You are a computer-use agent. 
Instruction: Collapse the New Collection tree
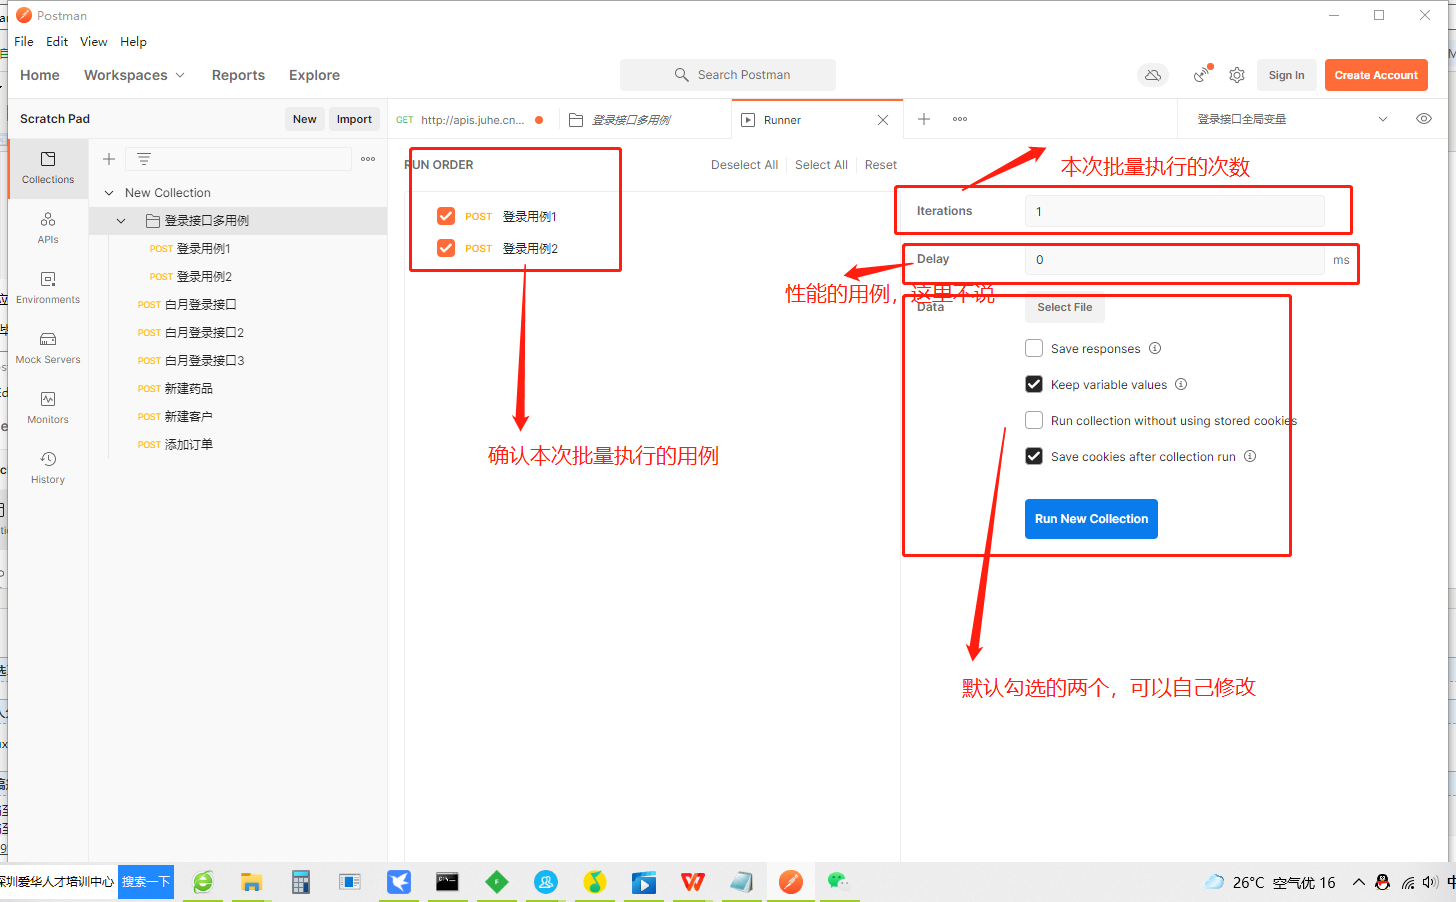(109, 193)
